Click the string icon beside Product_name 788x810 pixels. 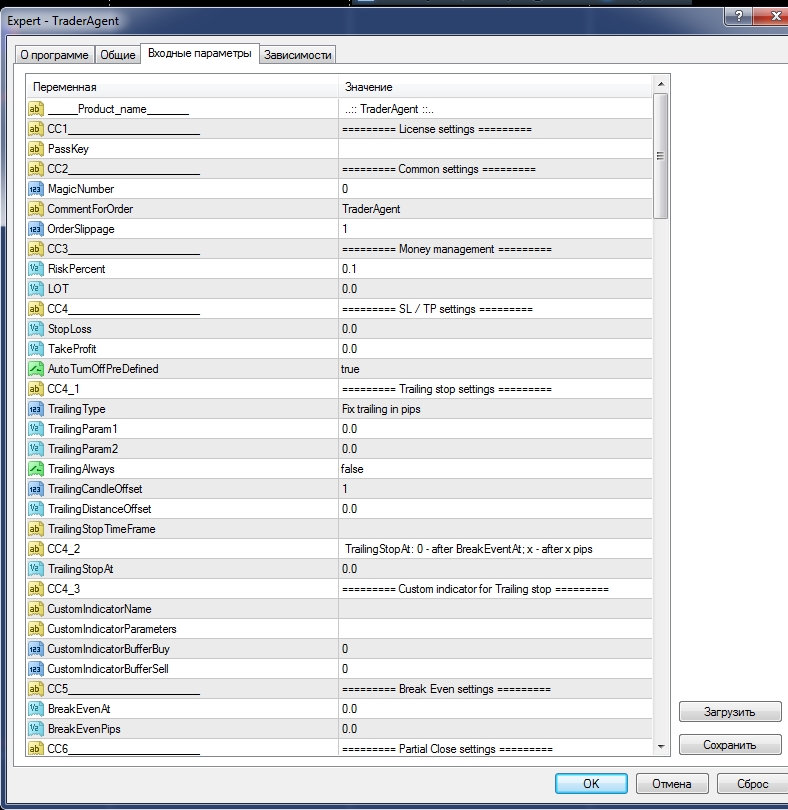tap(35, 109)
